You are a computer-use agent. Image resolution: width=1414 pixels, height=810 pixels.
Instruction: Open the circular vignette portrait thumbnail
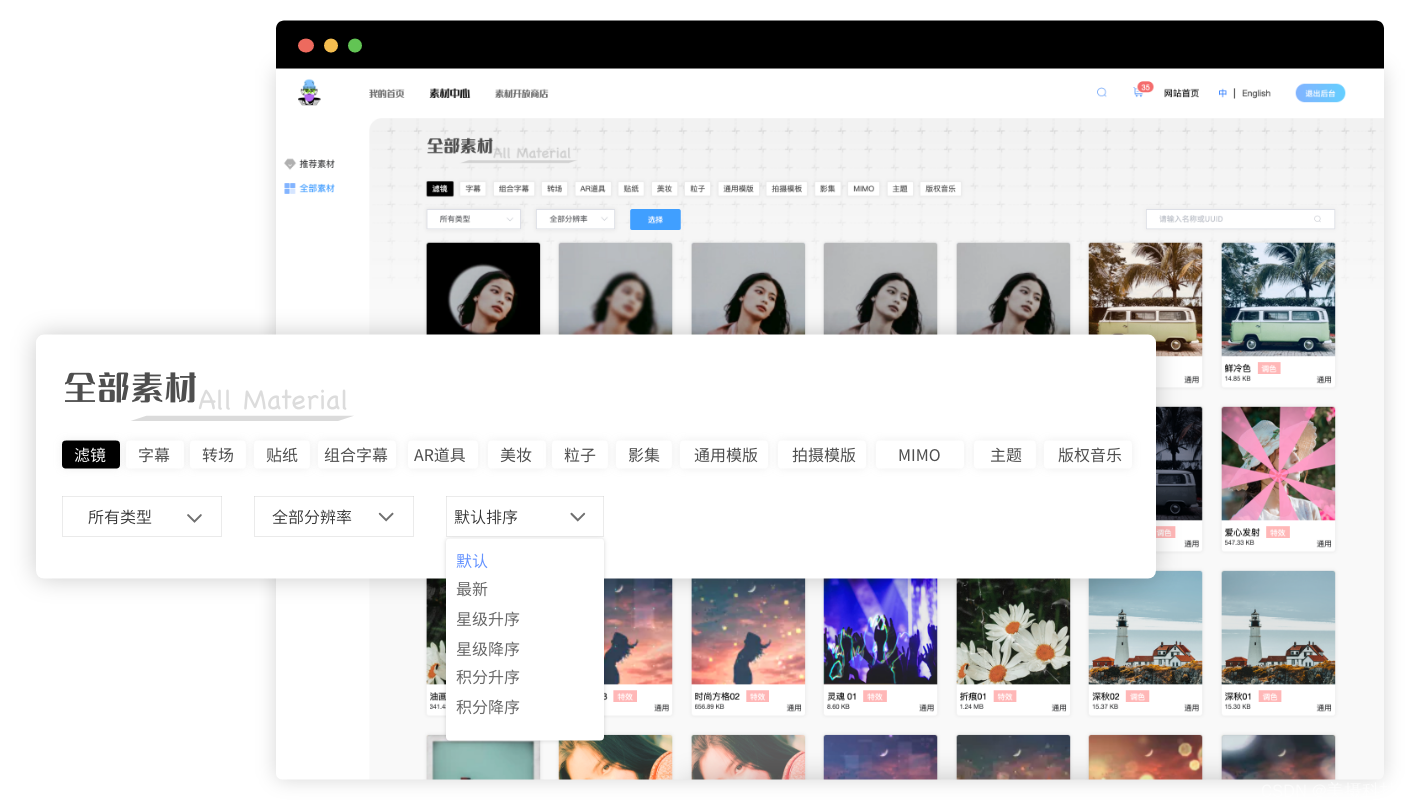pos(483,289)
